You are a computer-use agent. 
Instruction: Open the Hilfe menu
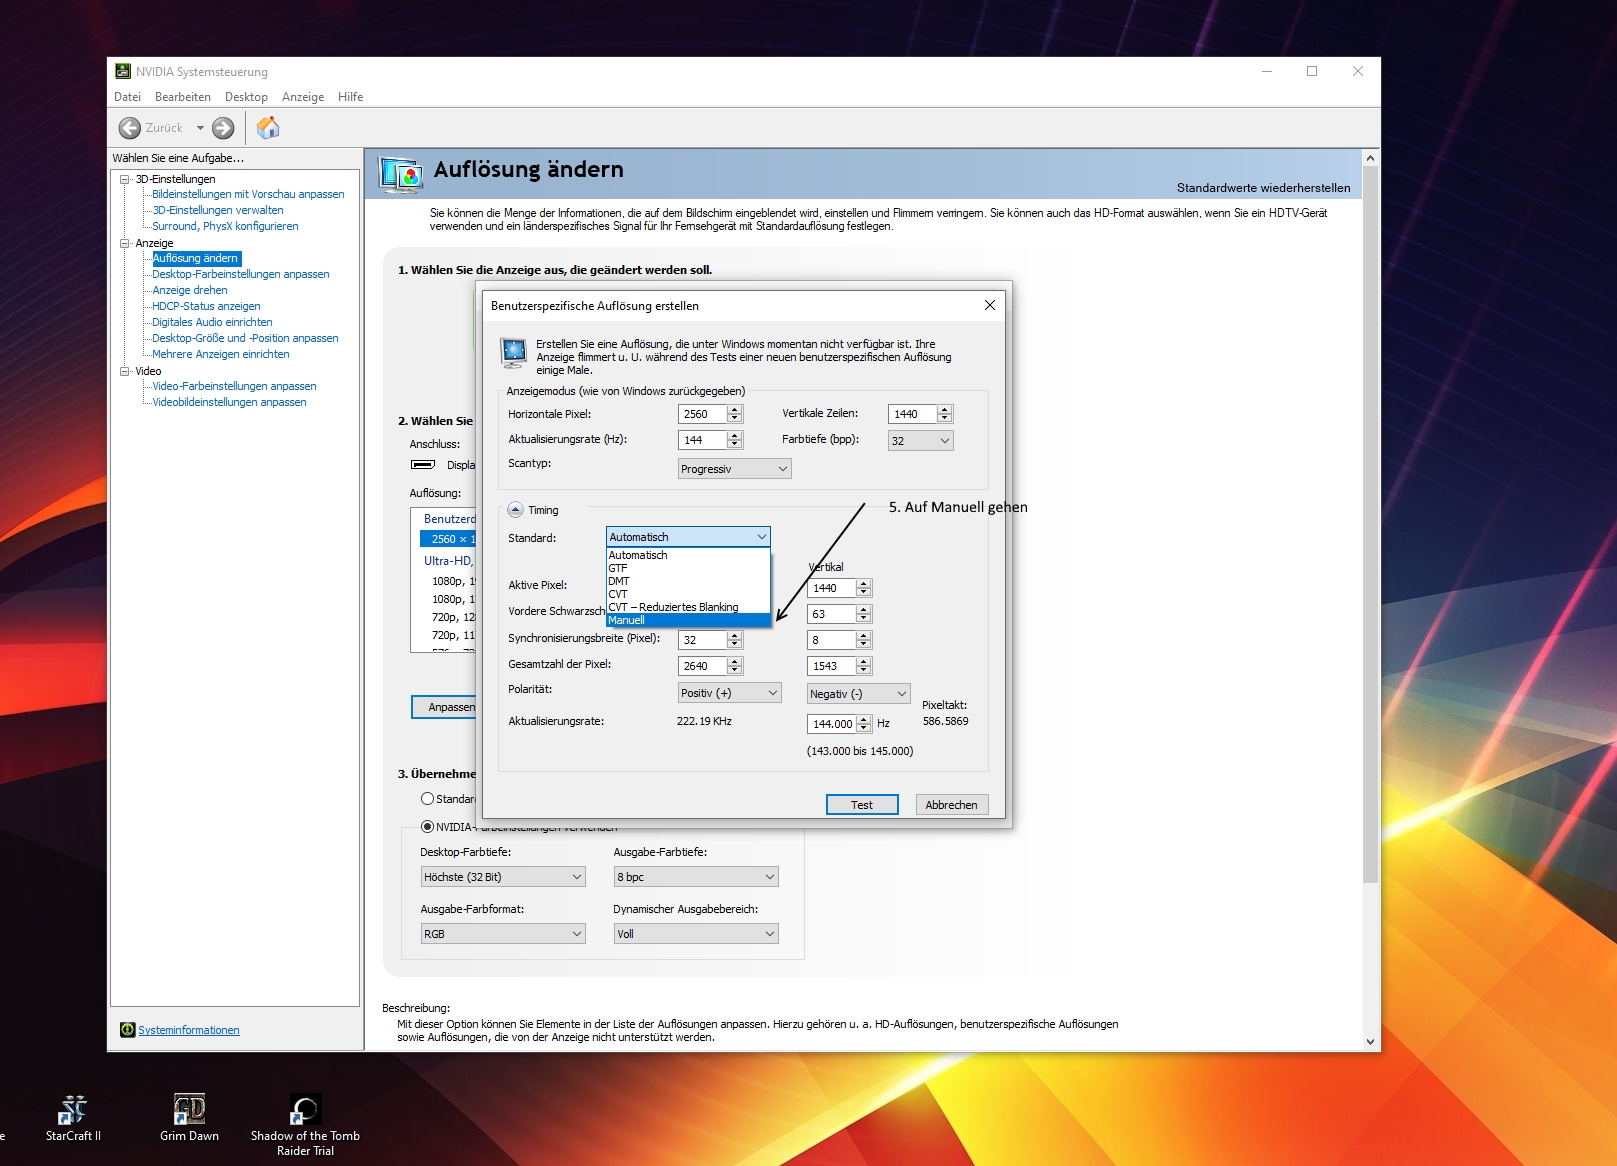click(x=351, y=97)
